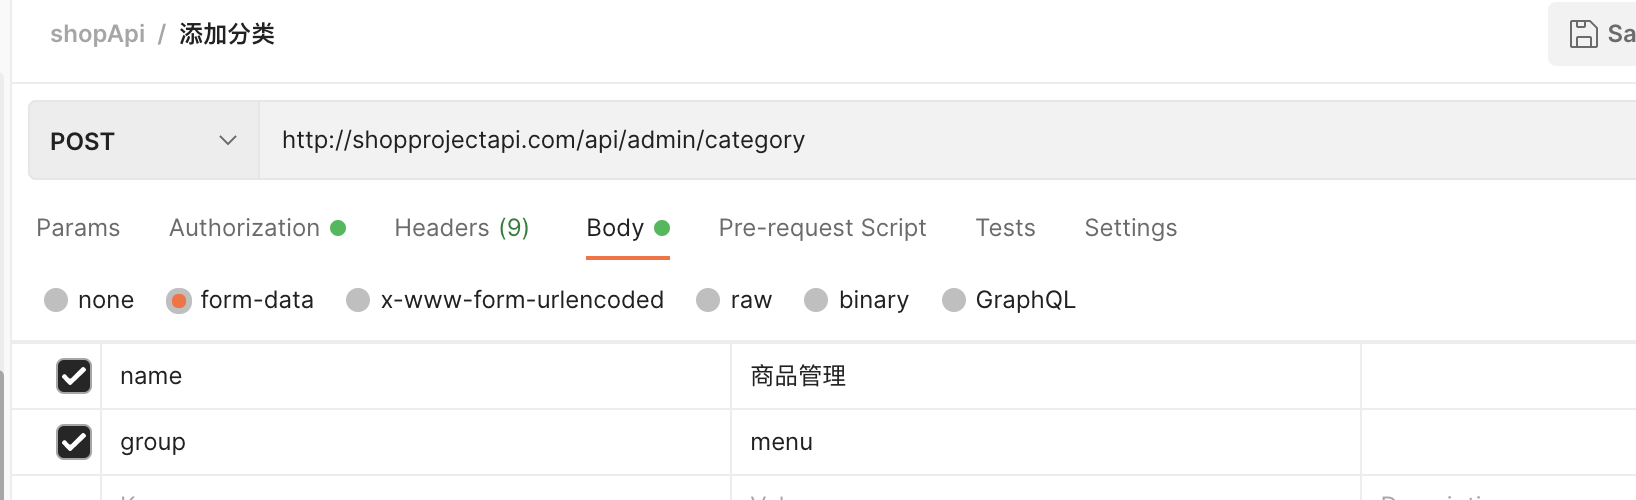Go to the Tests tab

tap(1005, 228)
